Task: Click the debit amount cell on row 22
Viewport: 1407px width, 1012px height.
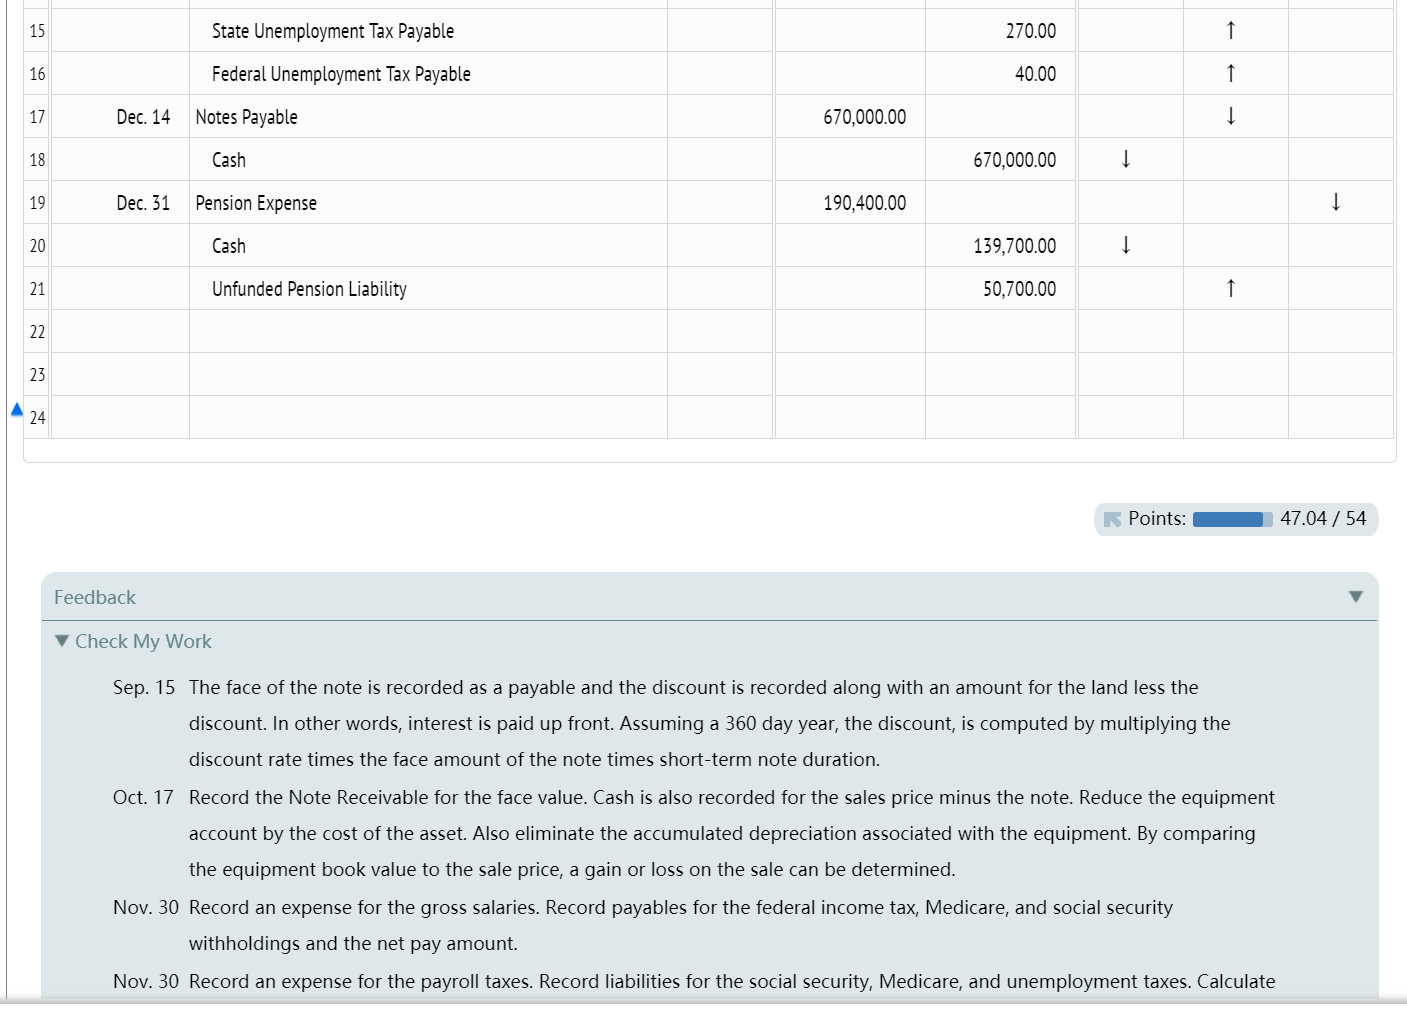Action: [x=849, y=331]
